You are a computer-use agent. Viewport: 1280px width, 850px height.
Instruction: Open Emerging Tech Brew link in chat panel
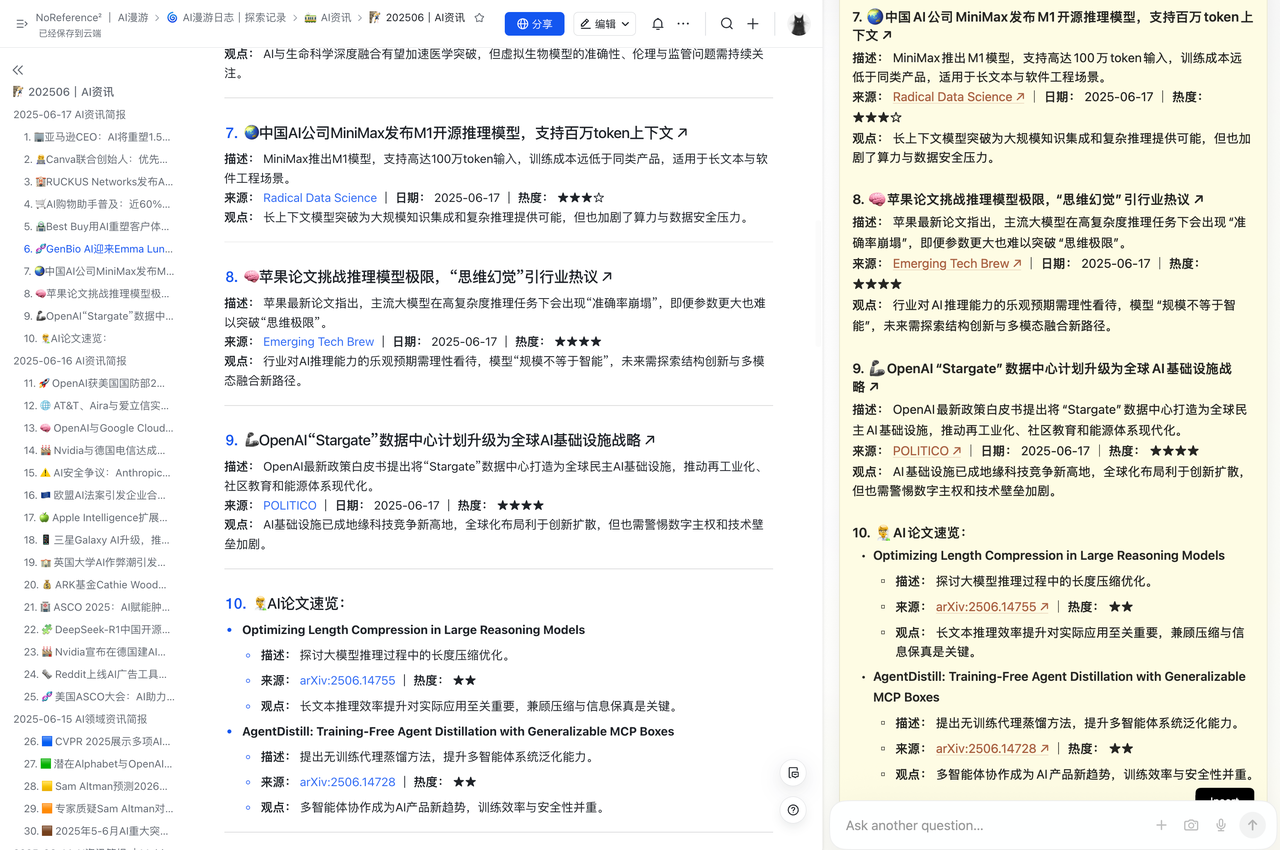coord(957,264)
